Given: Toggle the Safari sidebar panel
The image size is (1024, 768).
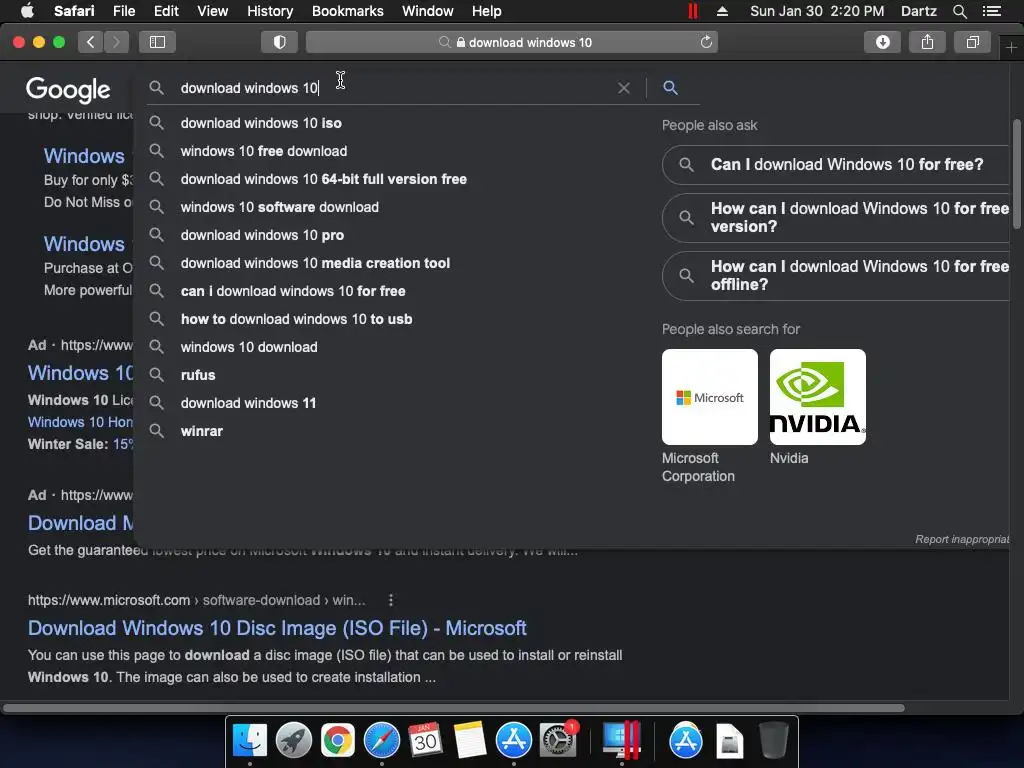Looking at the screenshot, I should click(157, 42).
